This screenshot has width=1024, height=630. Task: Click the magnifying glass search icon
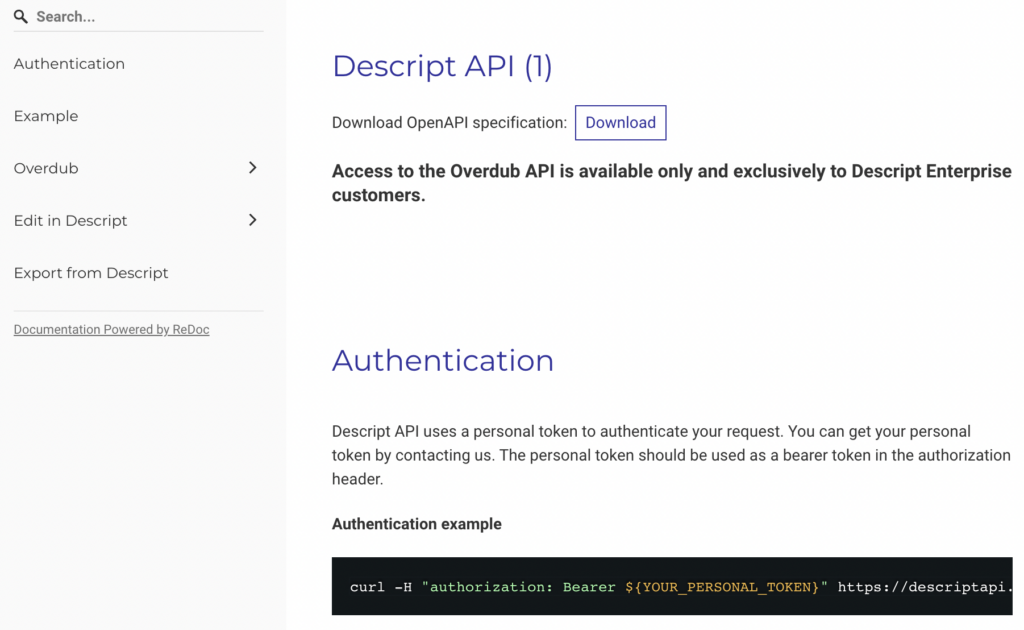click(x=21, y=17)
